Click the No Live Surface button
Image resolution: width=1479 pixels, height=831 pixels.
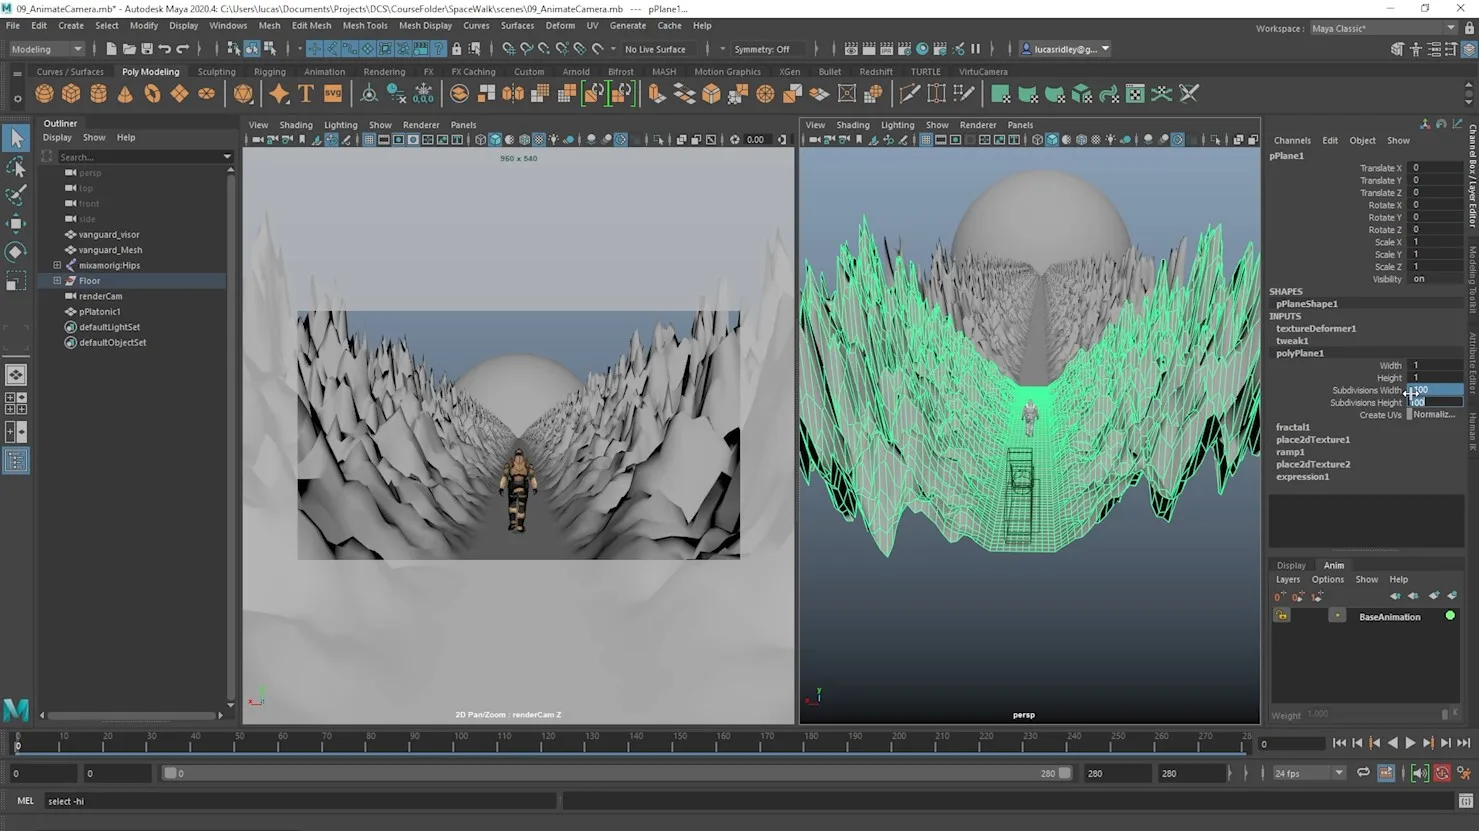tap(657, 48)
